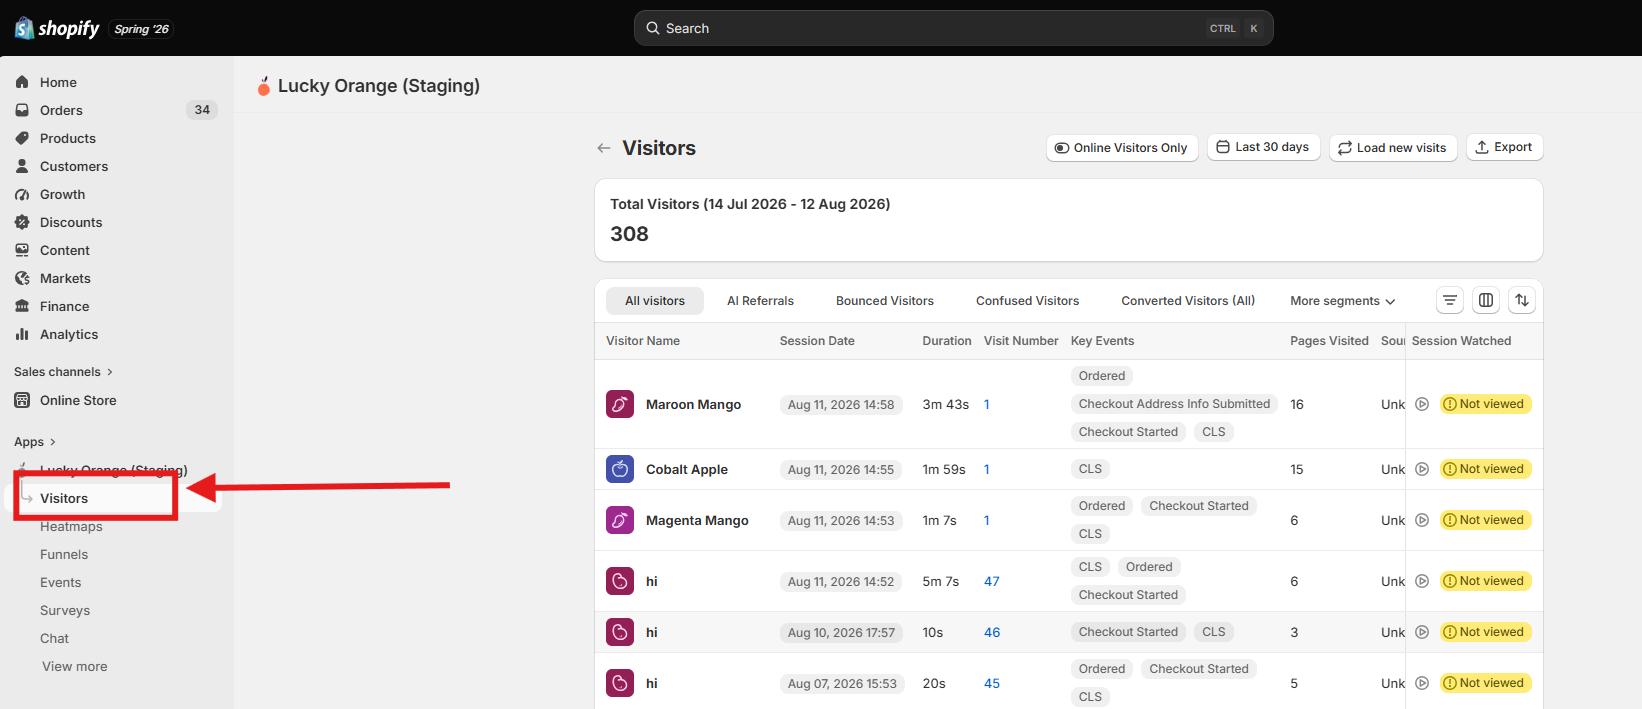
Task: Click the Finance bank icon
Action: point(22,306)
